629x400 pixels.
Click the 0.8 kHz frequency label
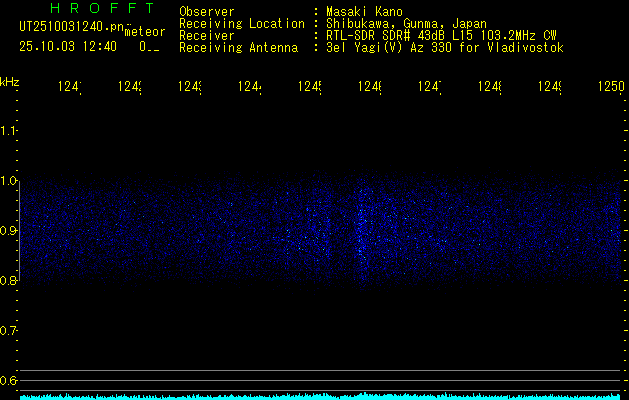coord(8,280)
